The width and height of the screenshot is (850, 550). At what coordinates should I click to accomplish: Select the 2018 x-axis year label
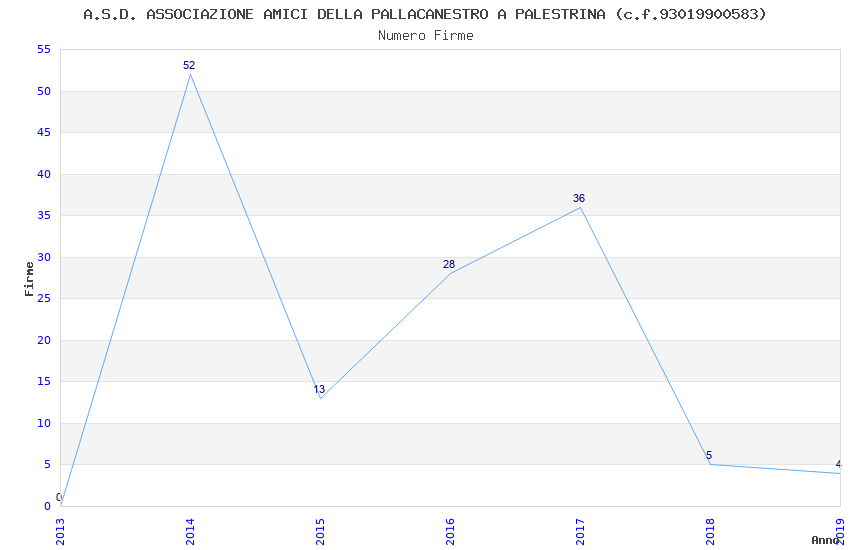(x=710, y=530)
